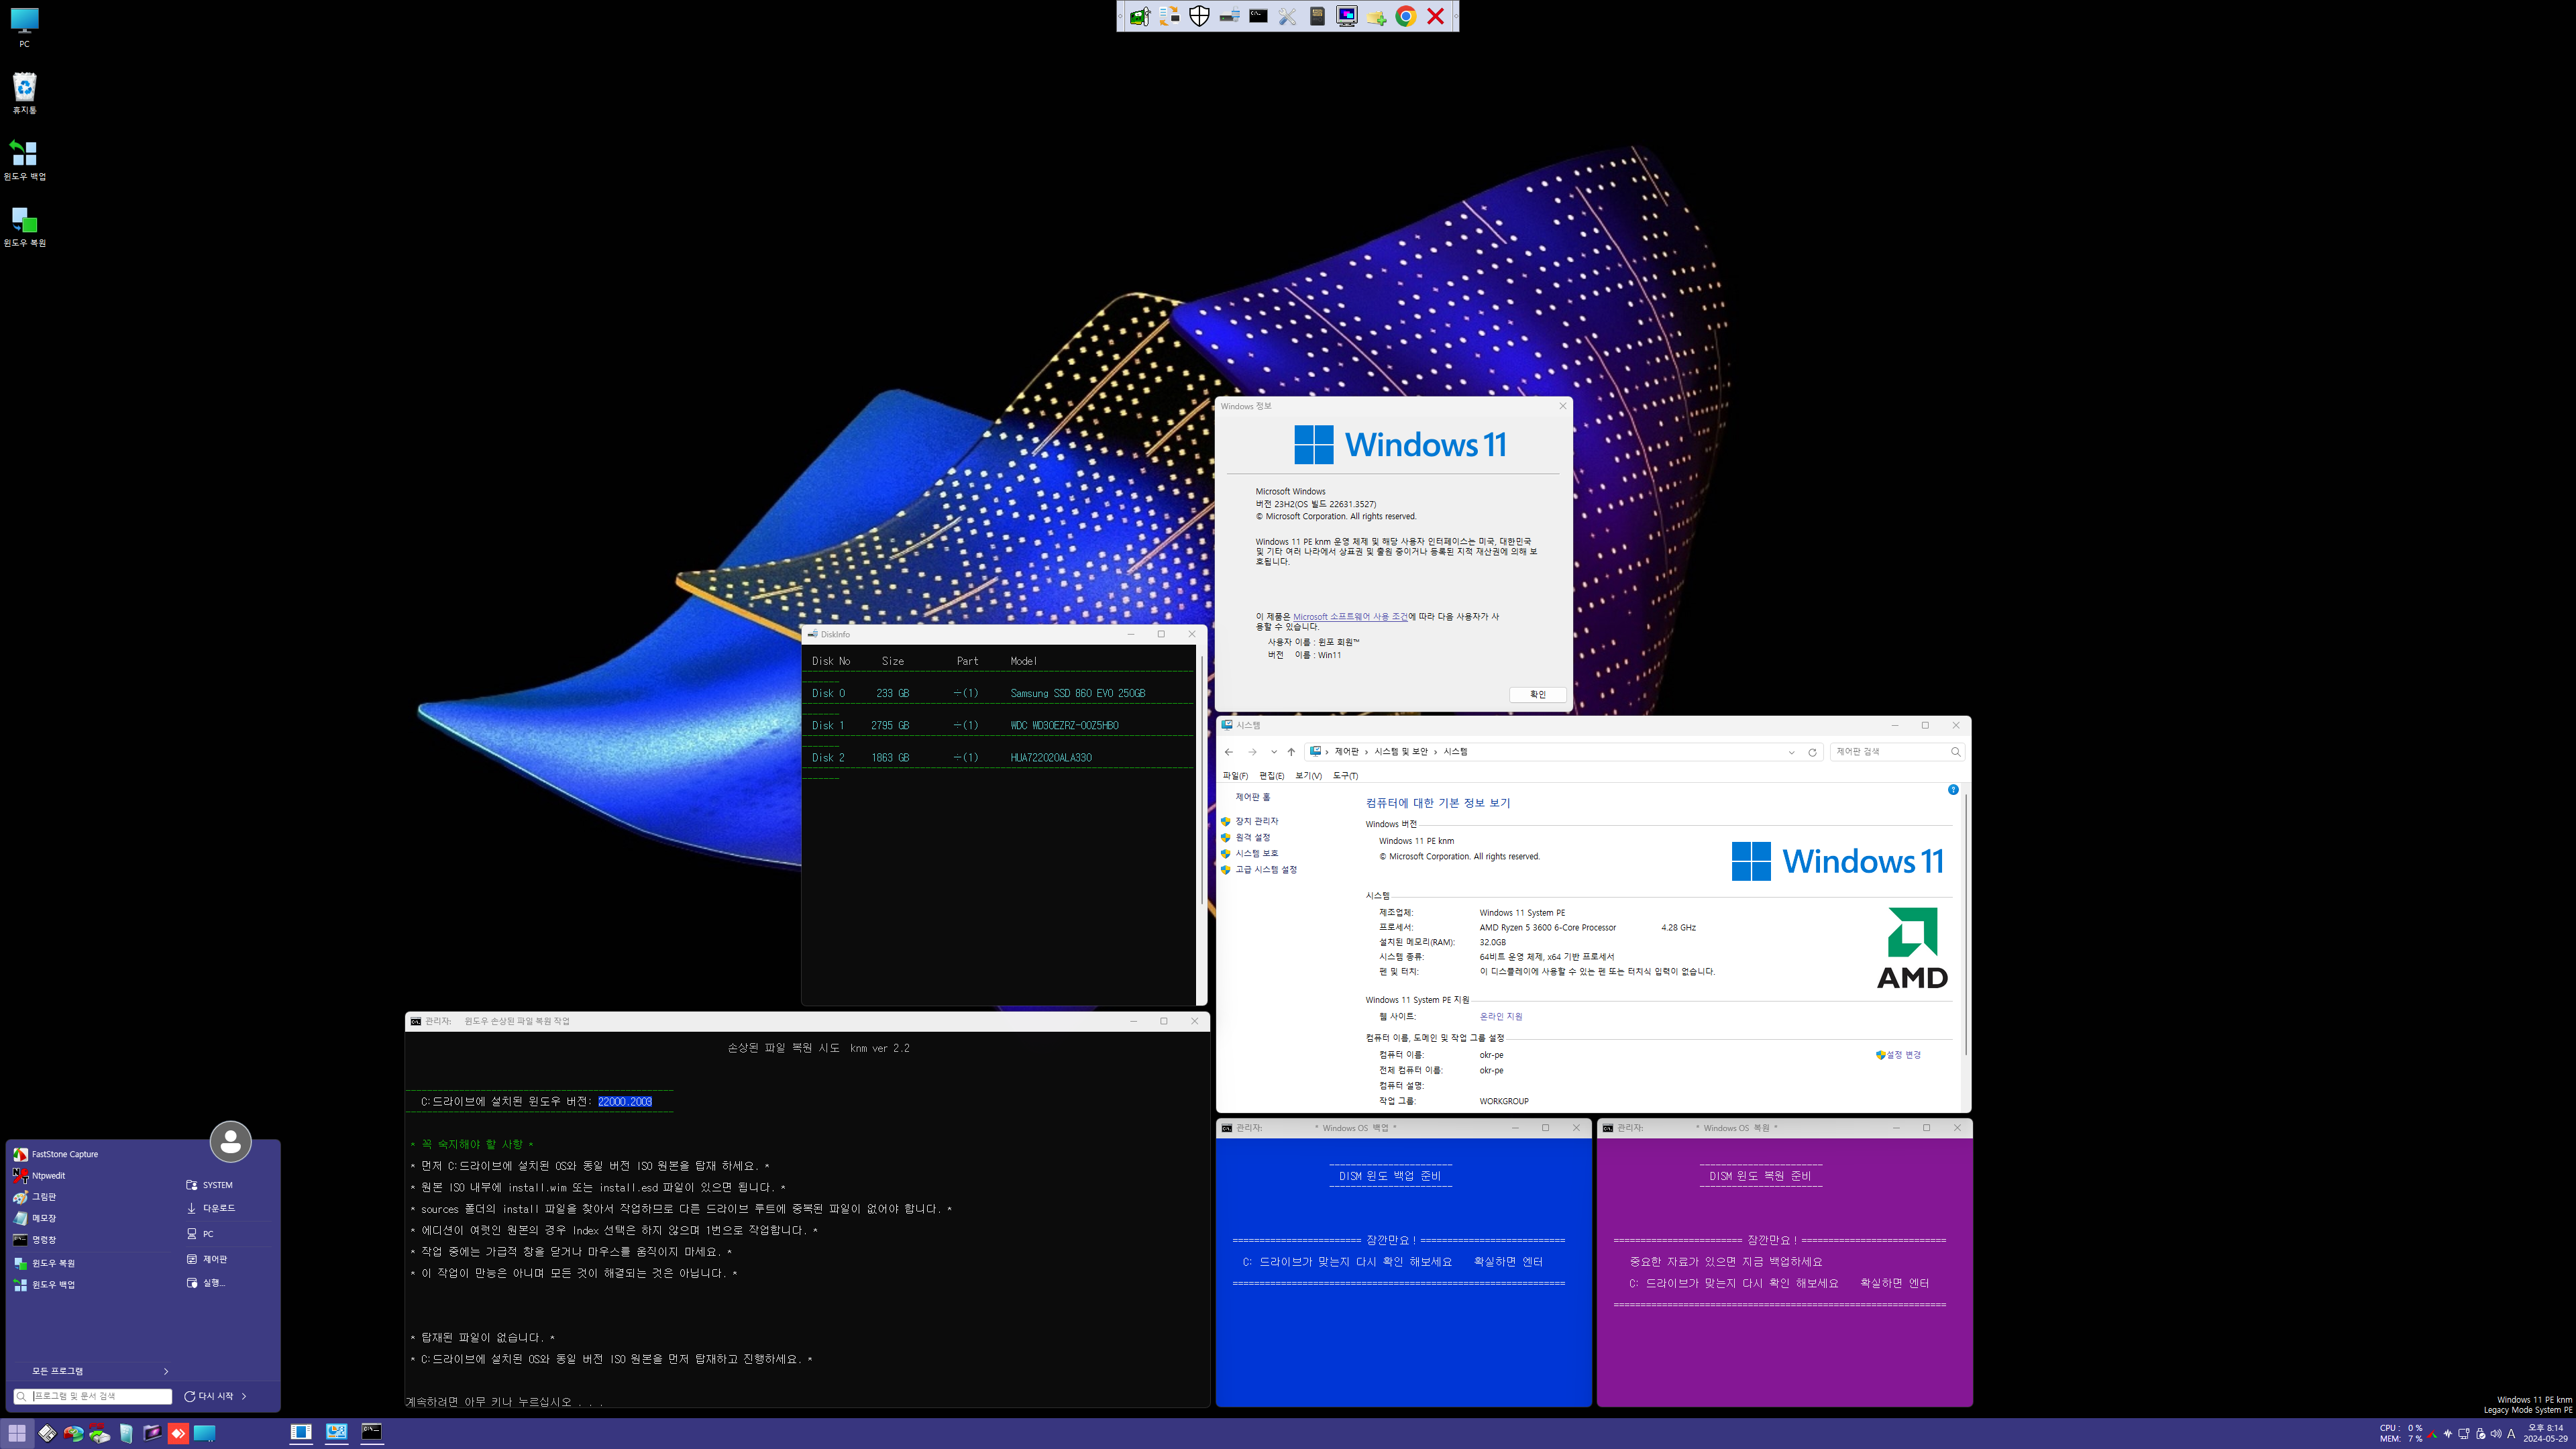Open the 편집(E) menu in the 시스템 window
The image size is (2576, 1449).
[1271, 776]
